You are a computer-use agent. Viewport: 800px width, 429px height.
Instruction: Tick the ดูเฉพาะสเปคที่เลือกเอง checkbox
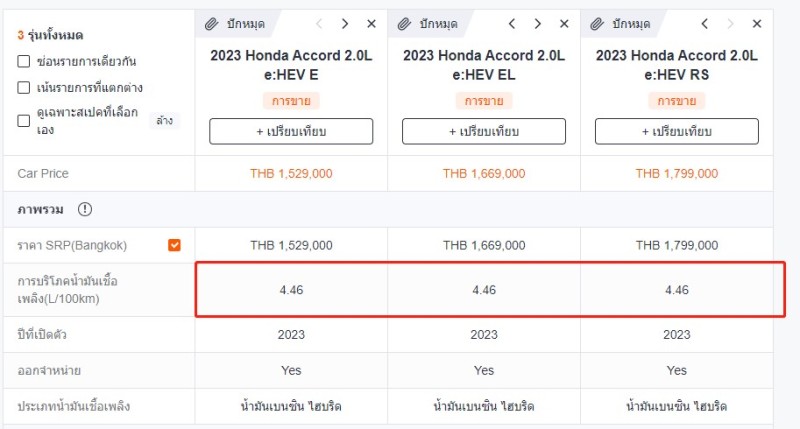coord(23,121)
